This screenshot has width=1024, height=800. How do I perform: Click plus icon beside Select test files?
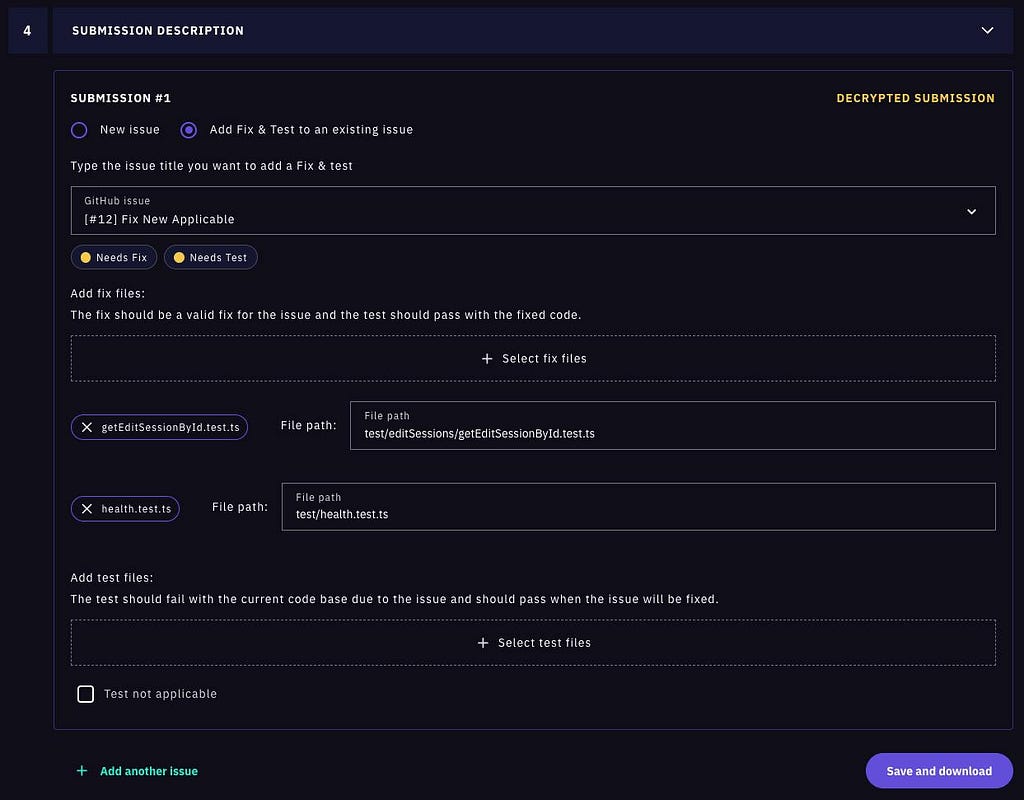coord(483,643)
